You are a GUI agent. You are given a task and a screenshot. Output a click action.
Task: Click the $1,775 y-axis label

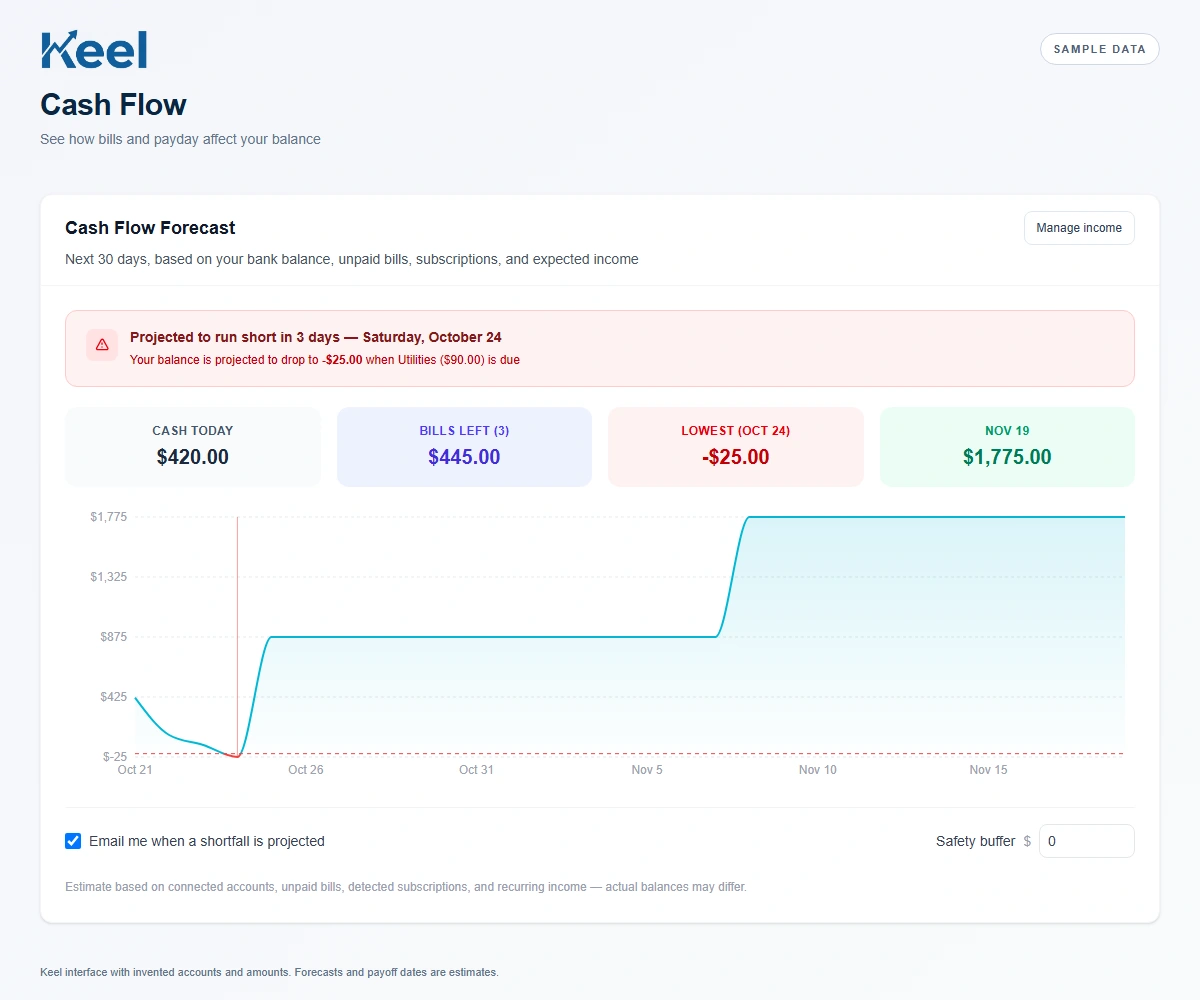(x=108, y=517)
